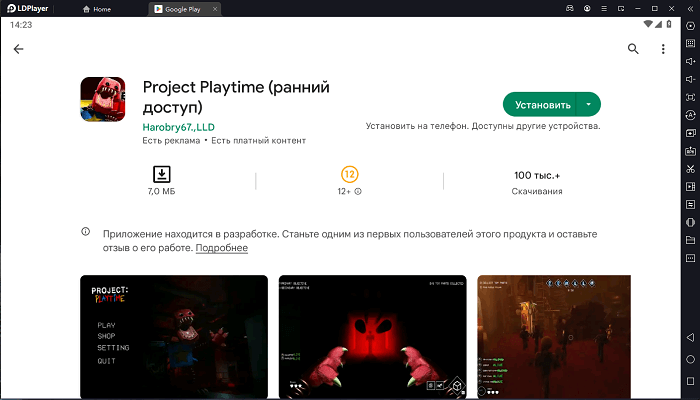Open the Подробнее link

pos(221,248)
